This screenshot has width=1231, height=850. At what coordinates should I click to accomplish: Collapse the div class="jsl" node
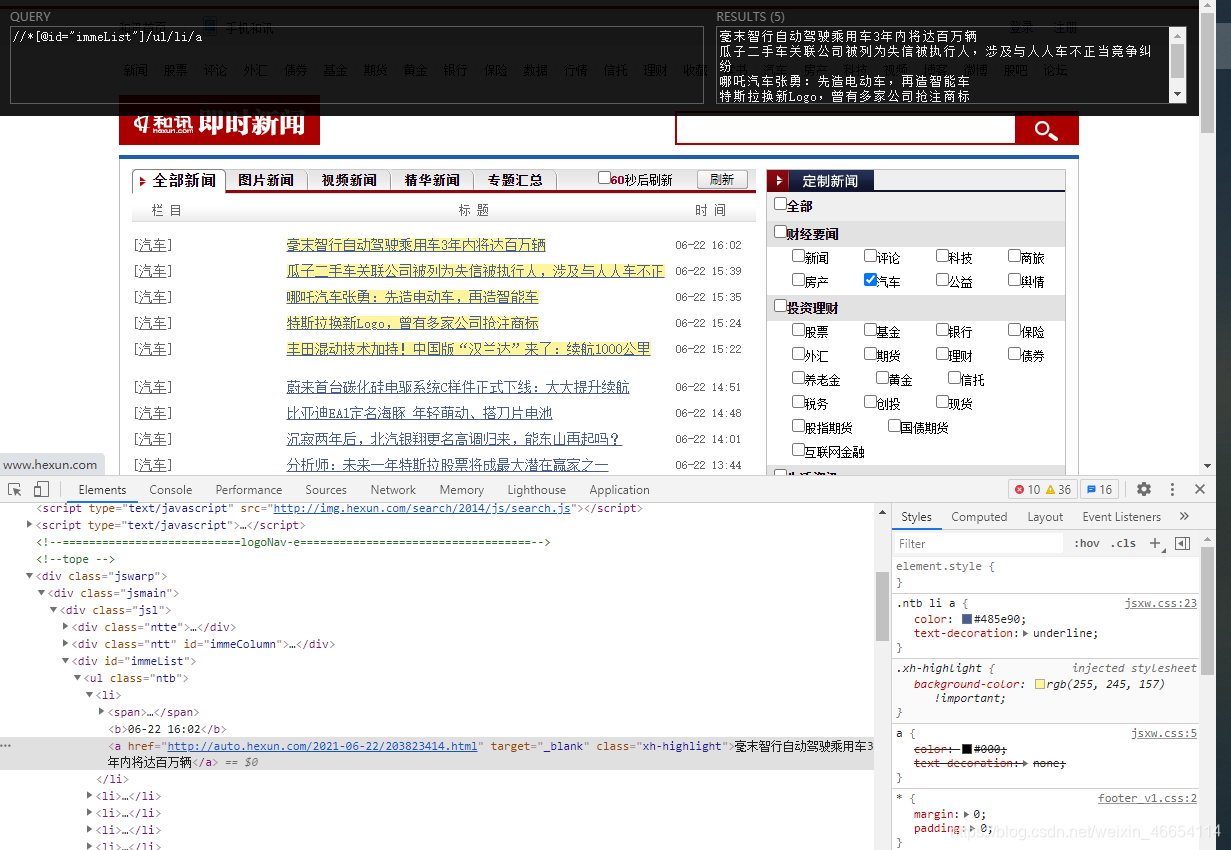point(54,610)
